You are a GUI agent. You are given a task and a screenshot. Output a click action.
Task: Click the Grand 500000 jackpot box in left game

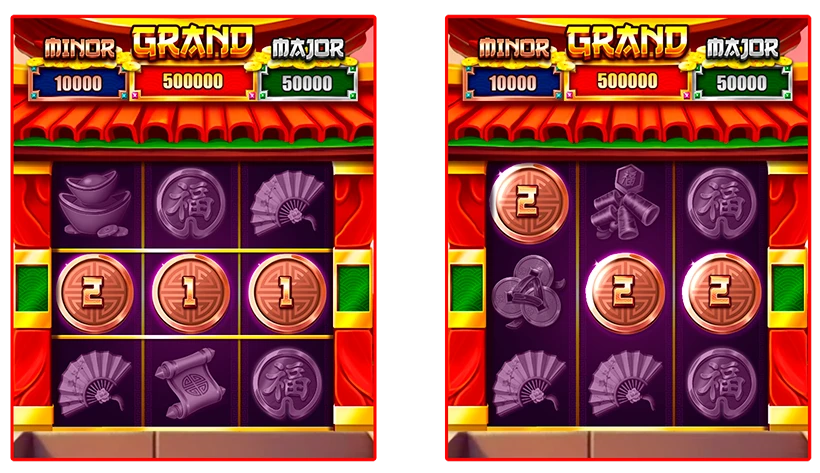pyautogui.click(x=192, y=82)
